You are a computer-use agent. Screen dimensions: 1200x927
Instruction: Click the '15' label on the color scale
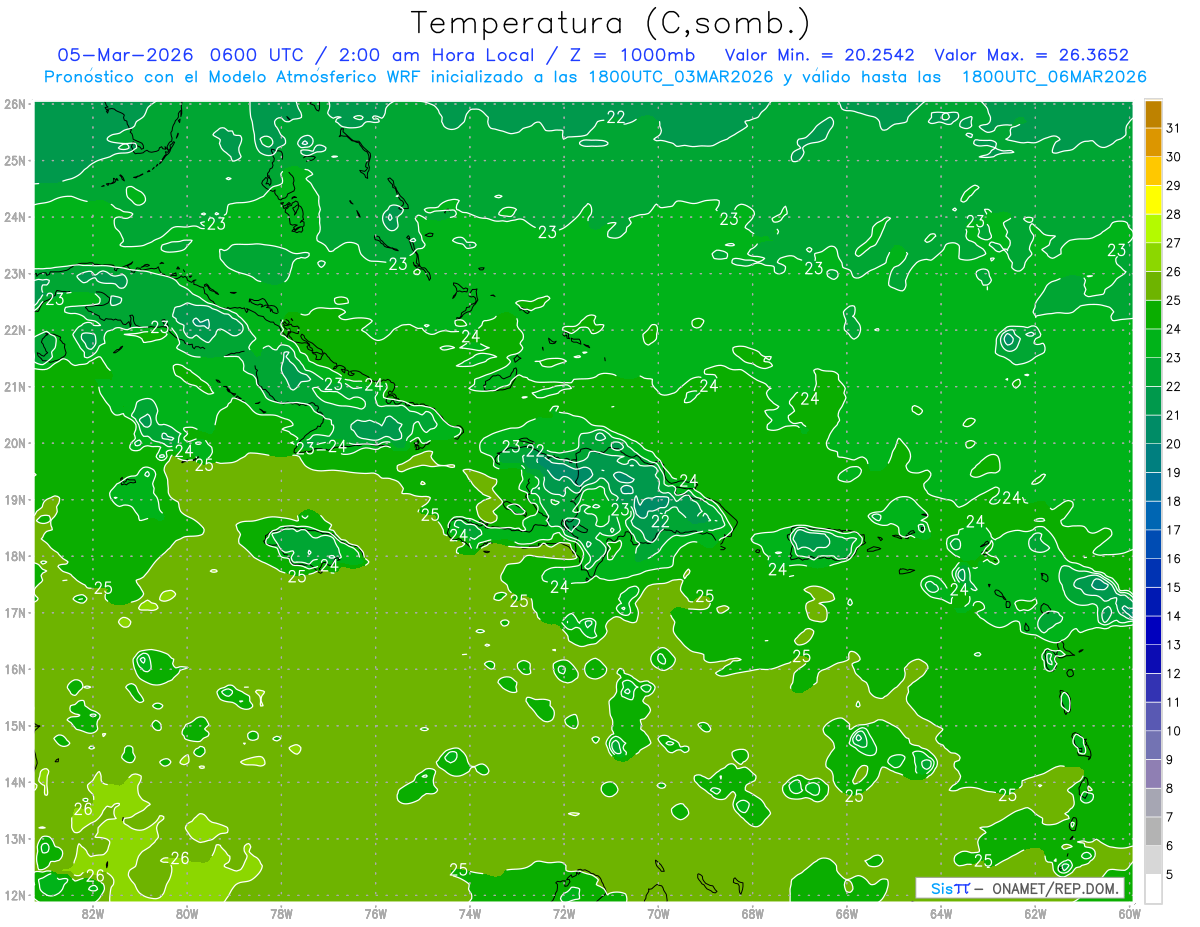(1173, 587)
